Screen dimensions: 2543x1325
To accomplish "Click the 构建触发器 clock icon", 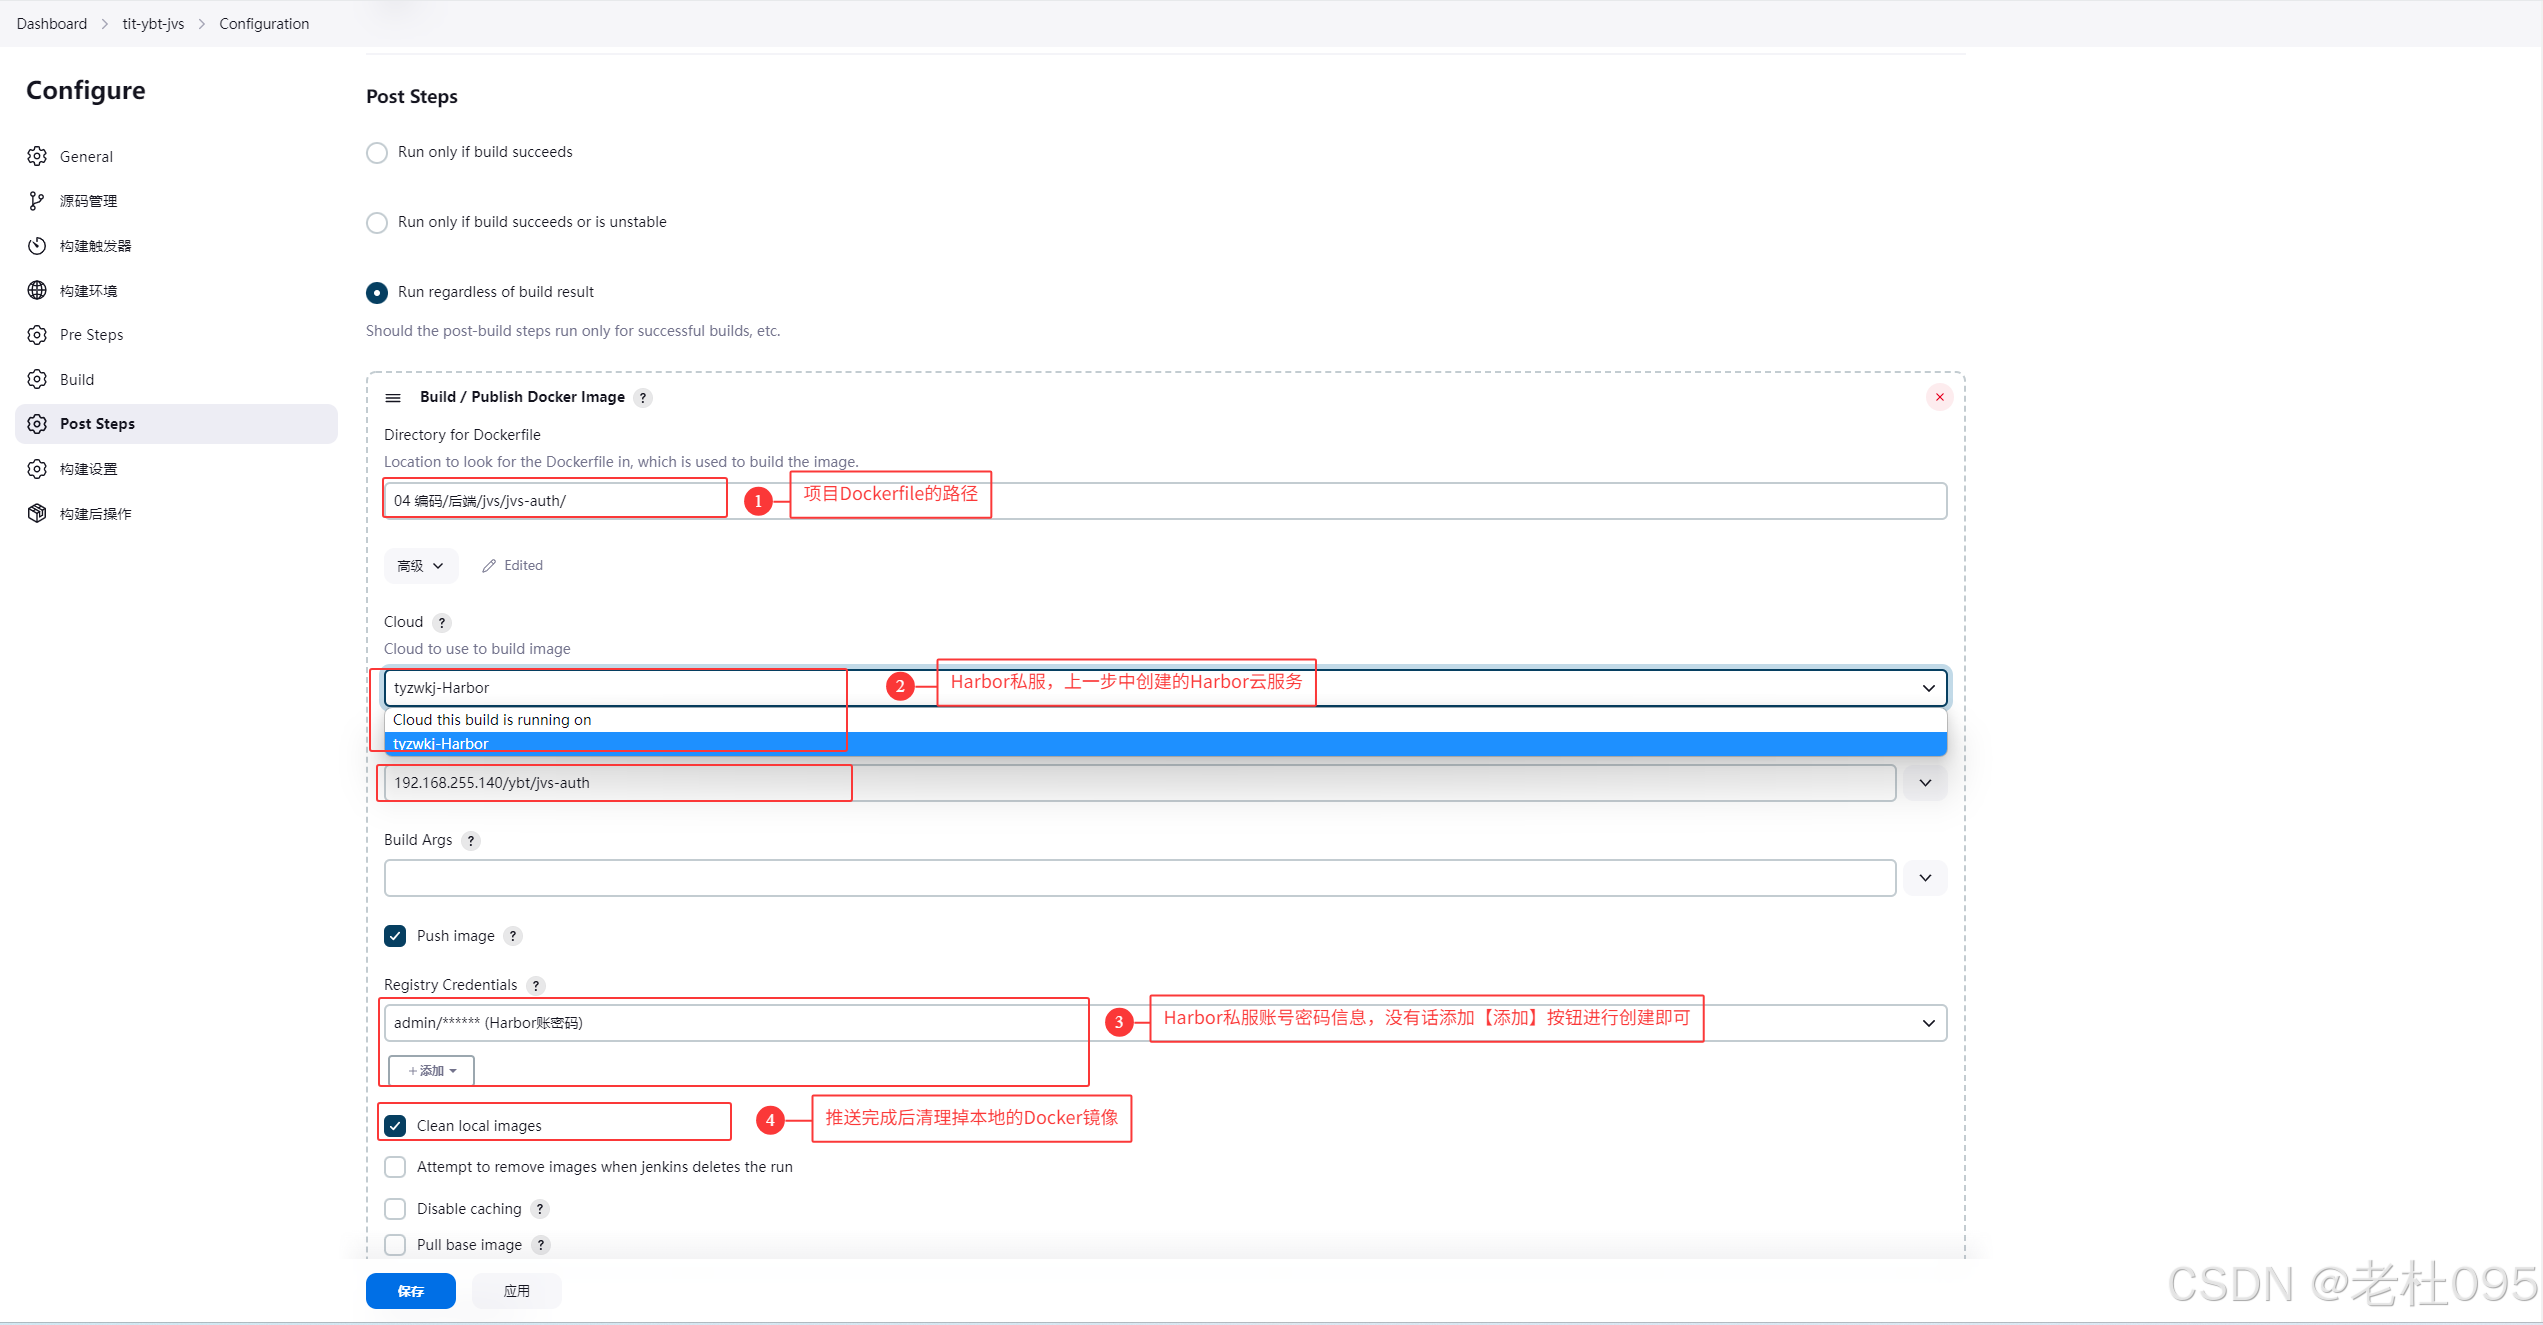I will pos(37,246).
